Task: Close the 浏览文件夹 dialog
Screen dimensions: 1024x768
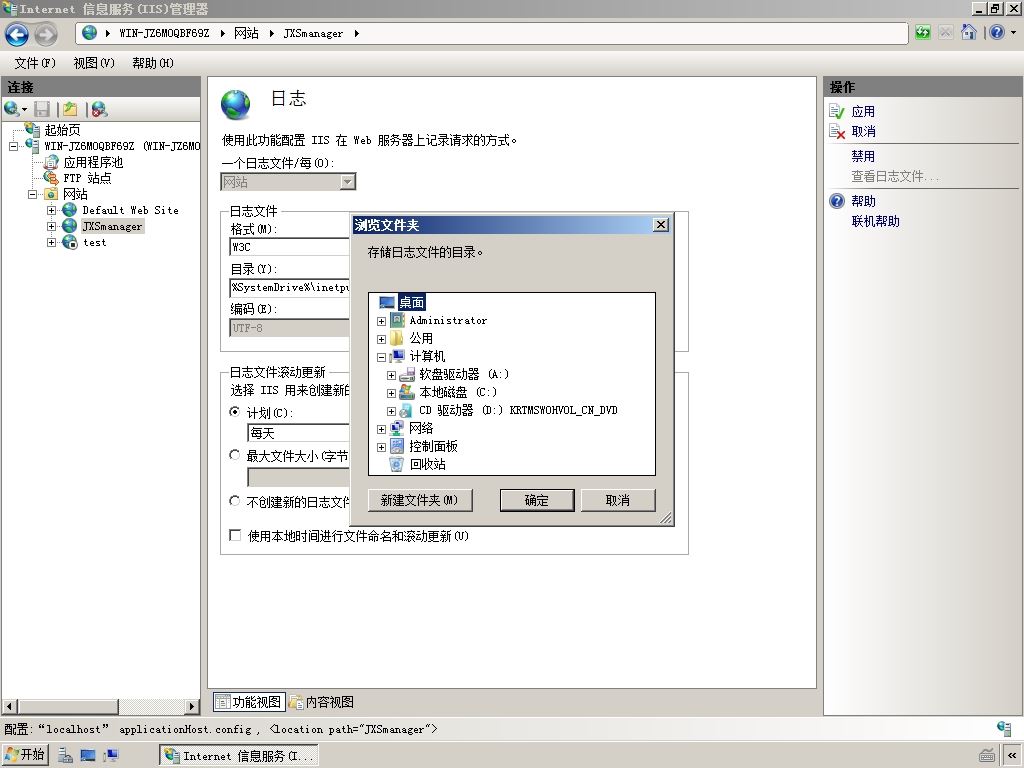Action: [x=661, y=225]
